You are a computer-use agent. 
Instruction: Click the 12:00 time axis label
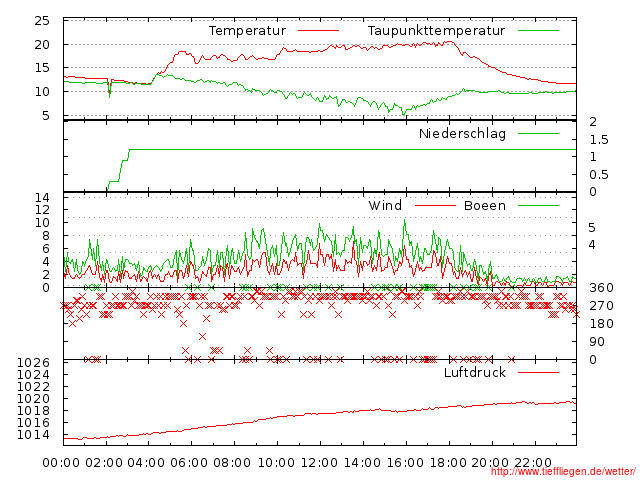pos(319,463)
